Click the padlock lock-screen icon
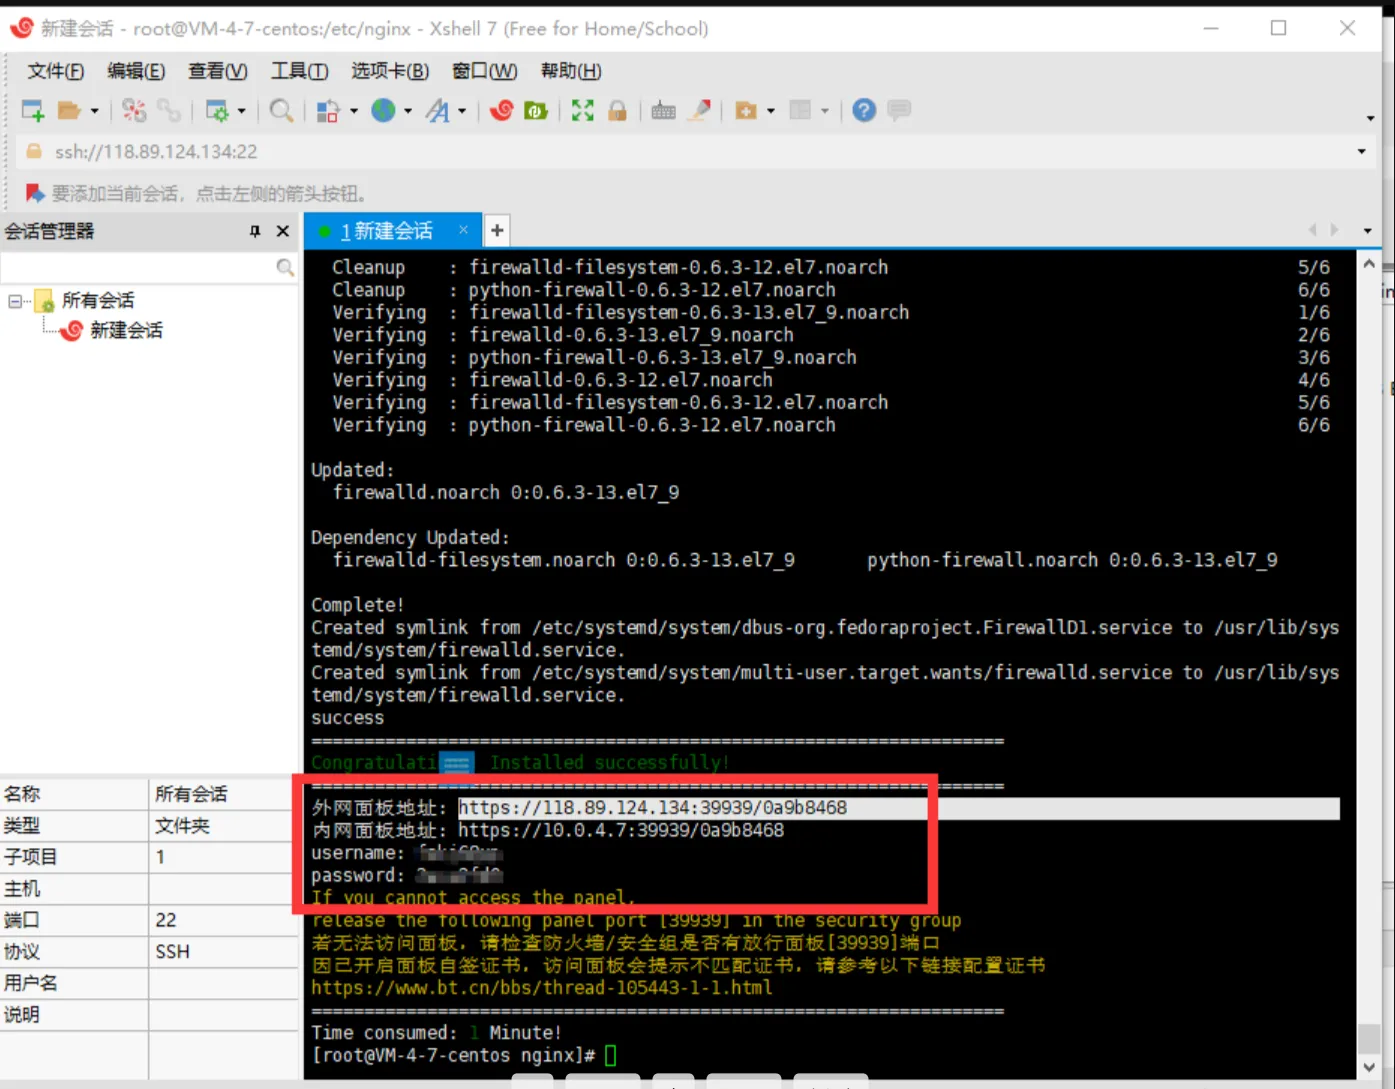This screenshot has width=1395, height=1089. (617, 111)
